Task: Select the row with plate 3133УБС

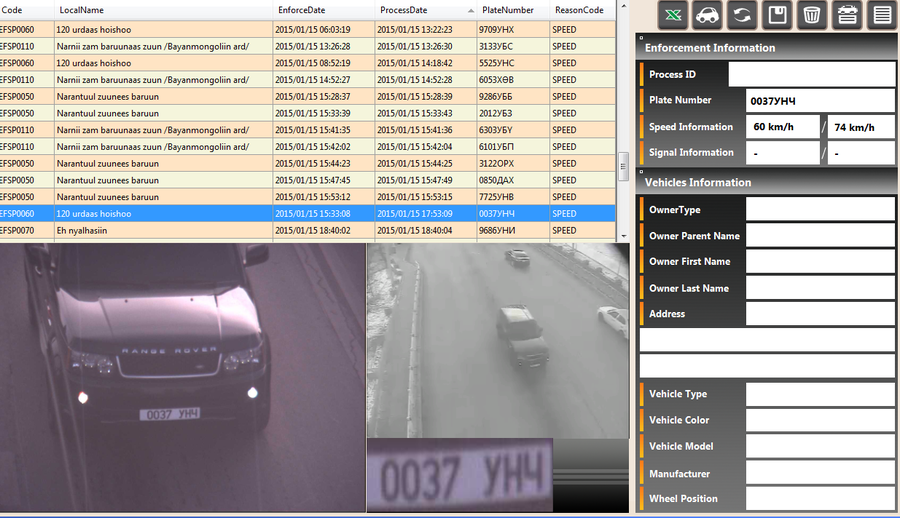Action: click(307, 47)
